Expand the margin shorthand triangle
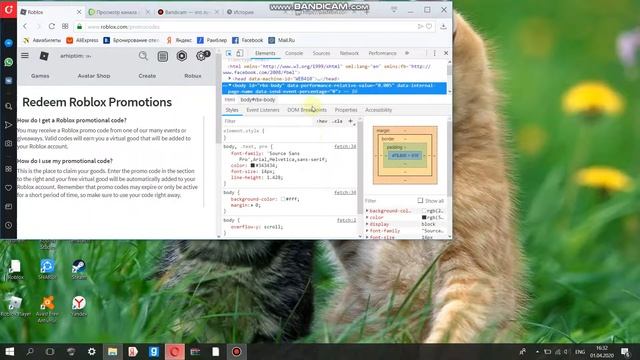This screenshot has width=640, height=360. coord(253,205)
